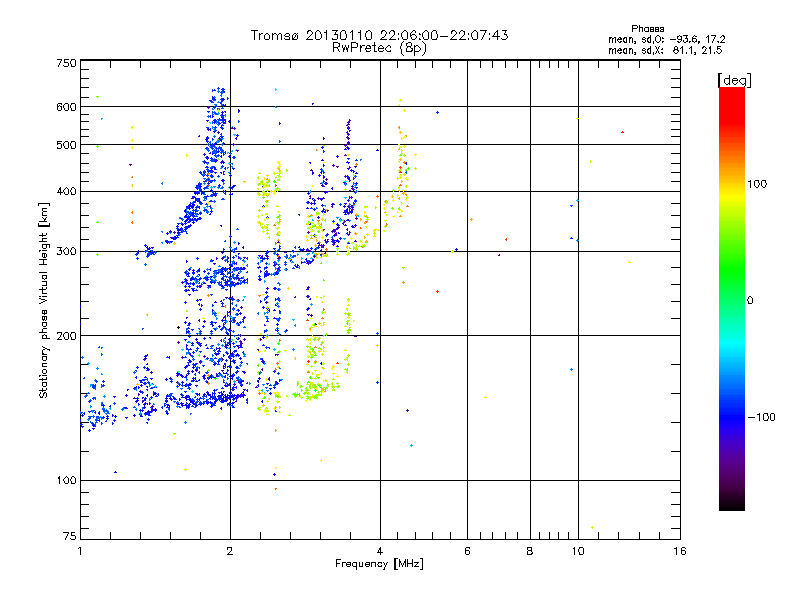Click the '-100' colorbar tick label
The image size is (800, 600).
tap(762, 417)
